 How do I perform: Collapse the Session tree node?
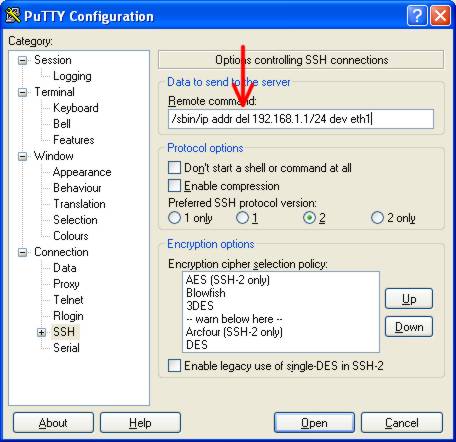click(x=22, y=60)
